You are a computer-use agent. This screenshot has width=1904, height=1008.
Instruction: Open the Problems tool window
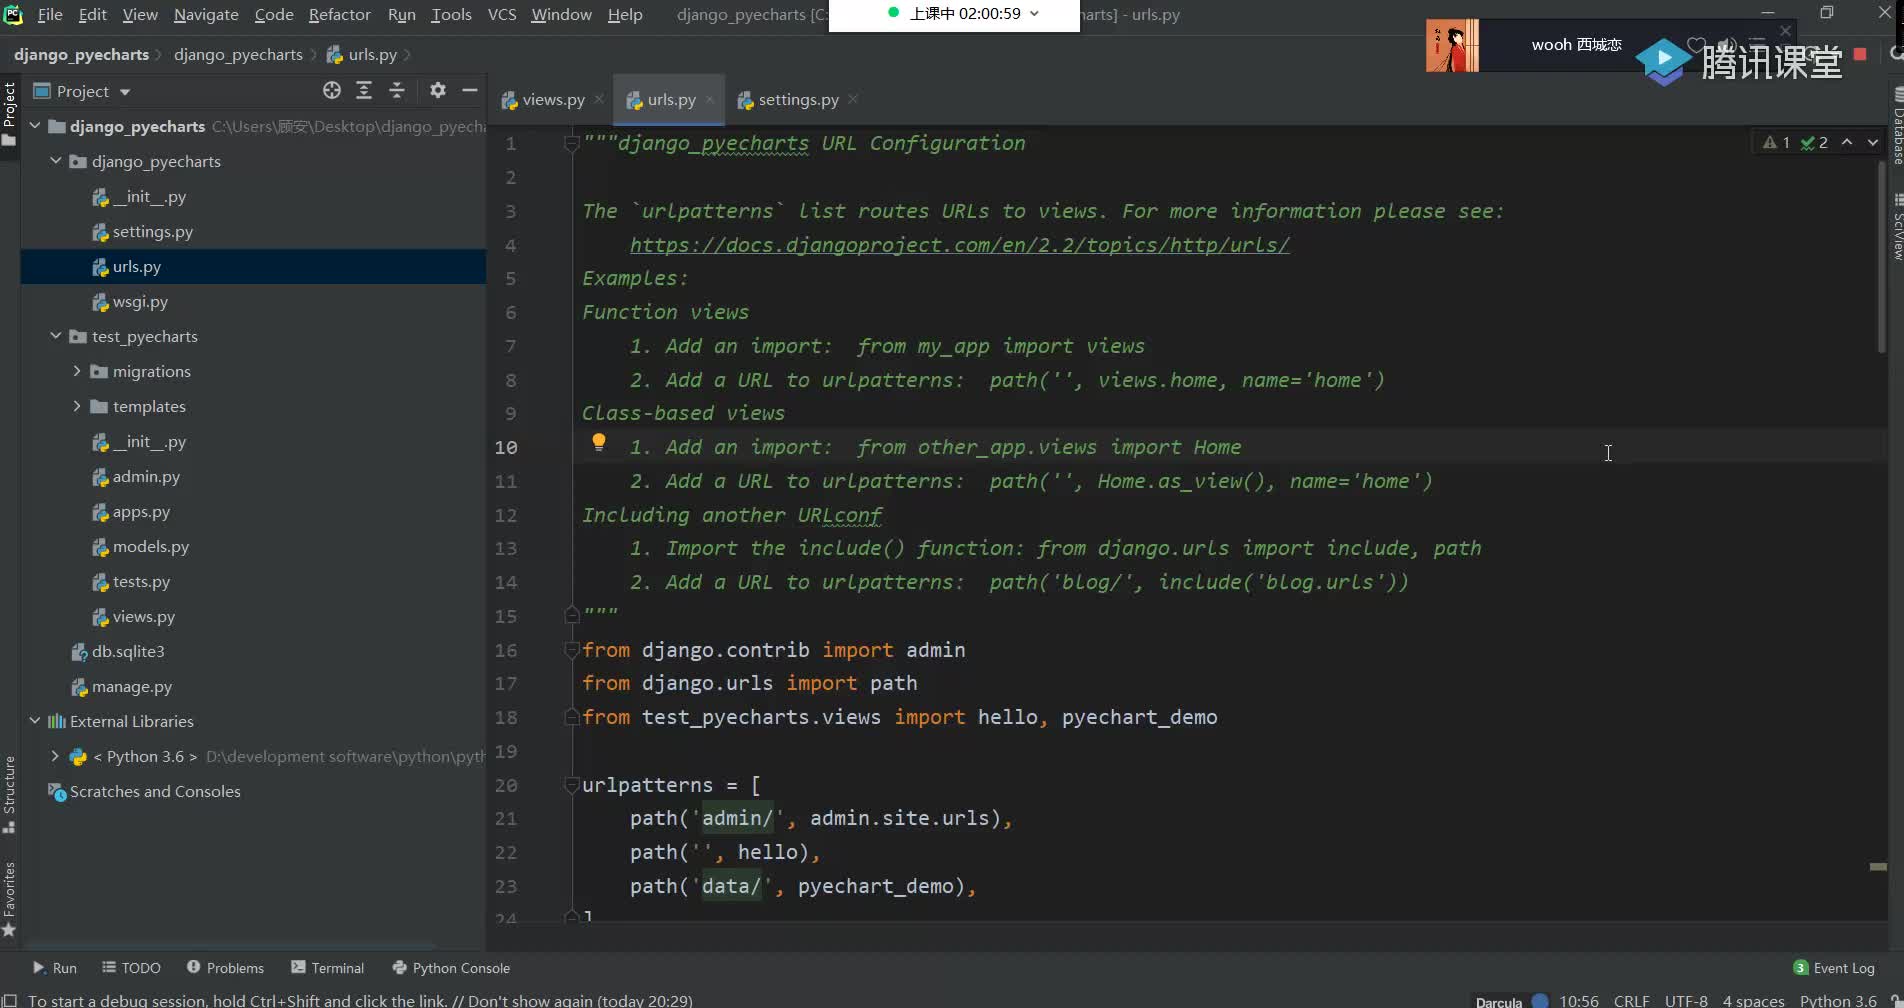pyautogui.click(x=225, y=968)
